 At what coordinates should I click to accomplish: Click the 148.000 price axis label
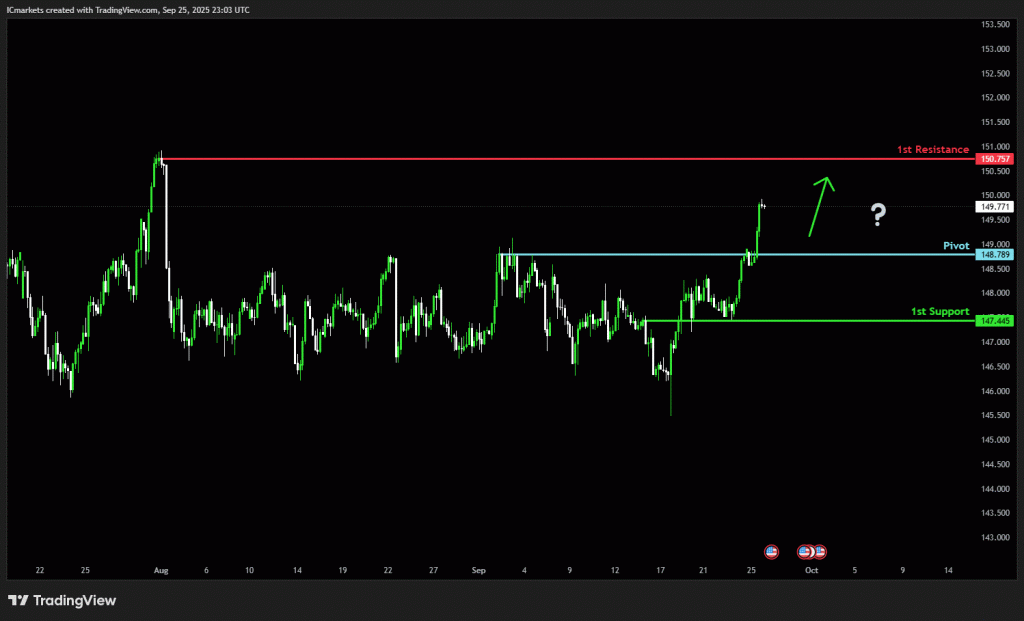tap(995, 293)
